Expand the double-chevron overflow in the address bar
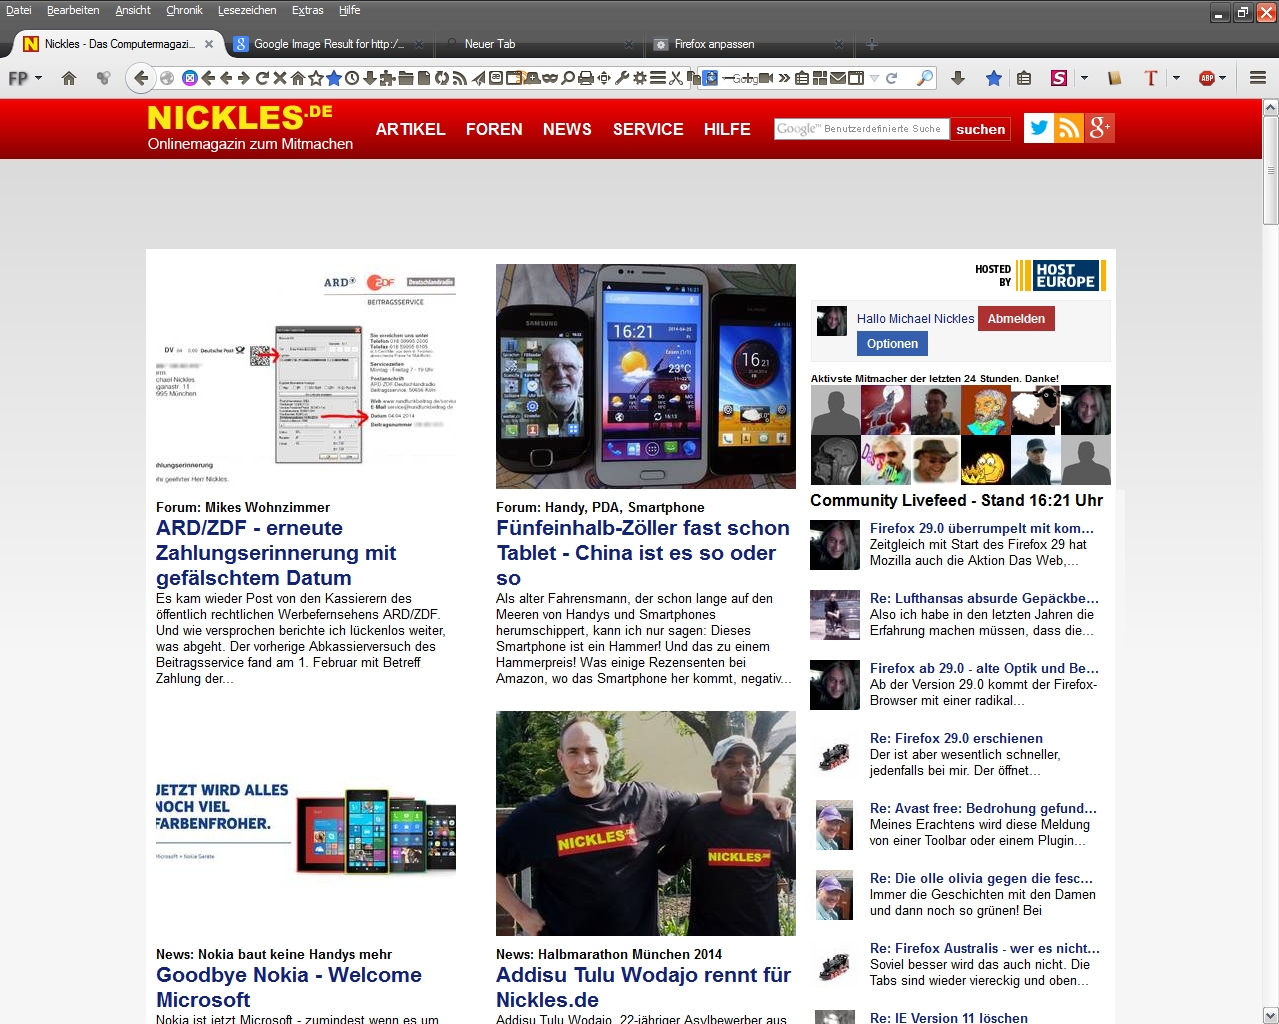 [784, 78]
